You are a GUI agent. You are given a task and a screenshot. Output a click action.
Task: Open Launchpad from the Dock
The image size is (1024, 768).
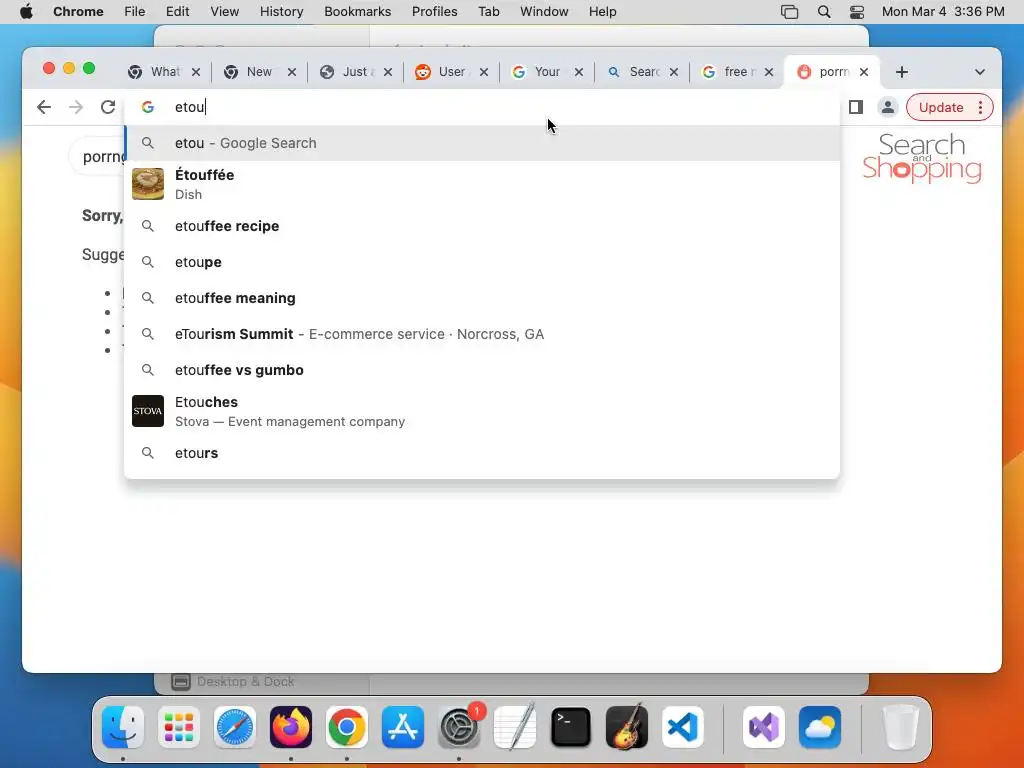(179, 727)
